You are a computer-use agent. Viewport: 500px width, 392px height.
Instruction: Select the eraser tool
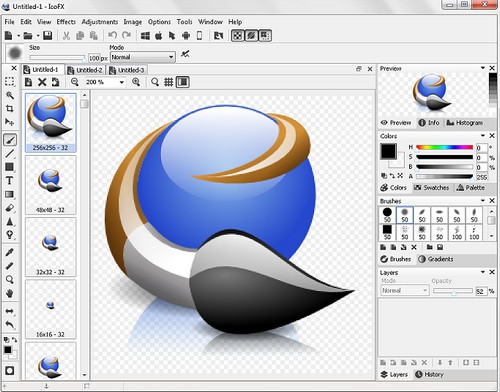[x=9, y=208]
